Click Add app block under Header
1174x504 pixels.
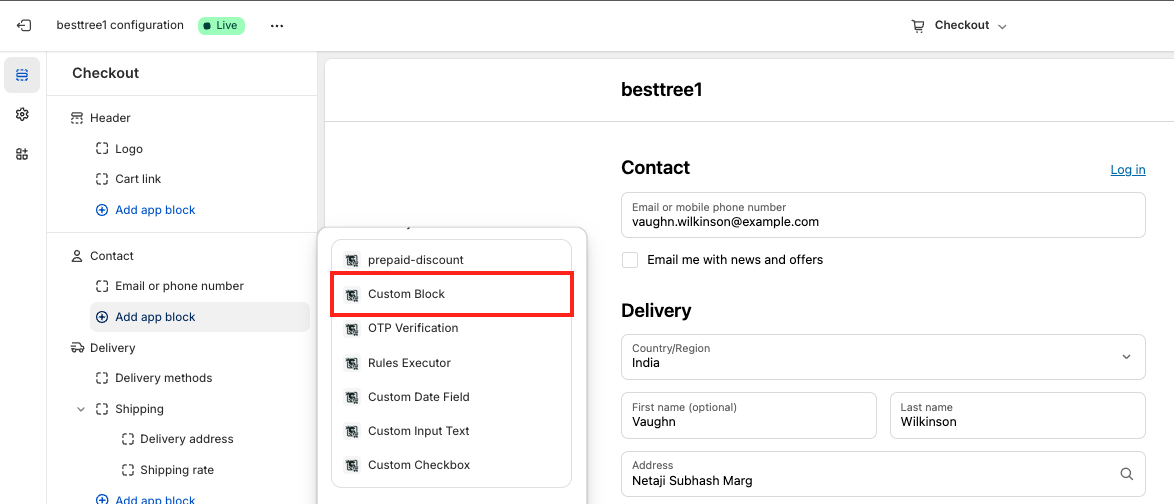[154, 210]
